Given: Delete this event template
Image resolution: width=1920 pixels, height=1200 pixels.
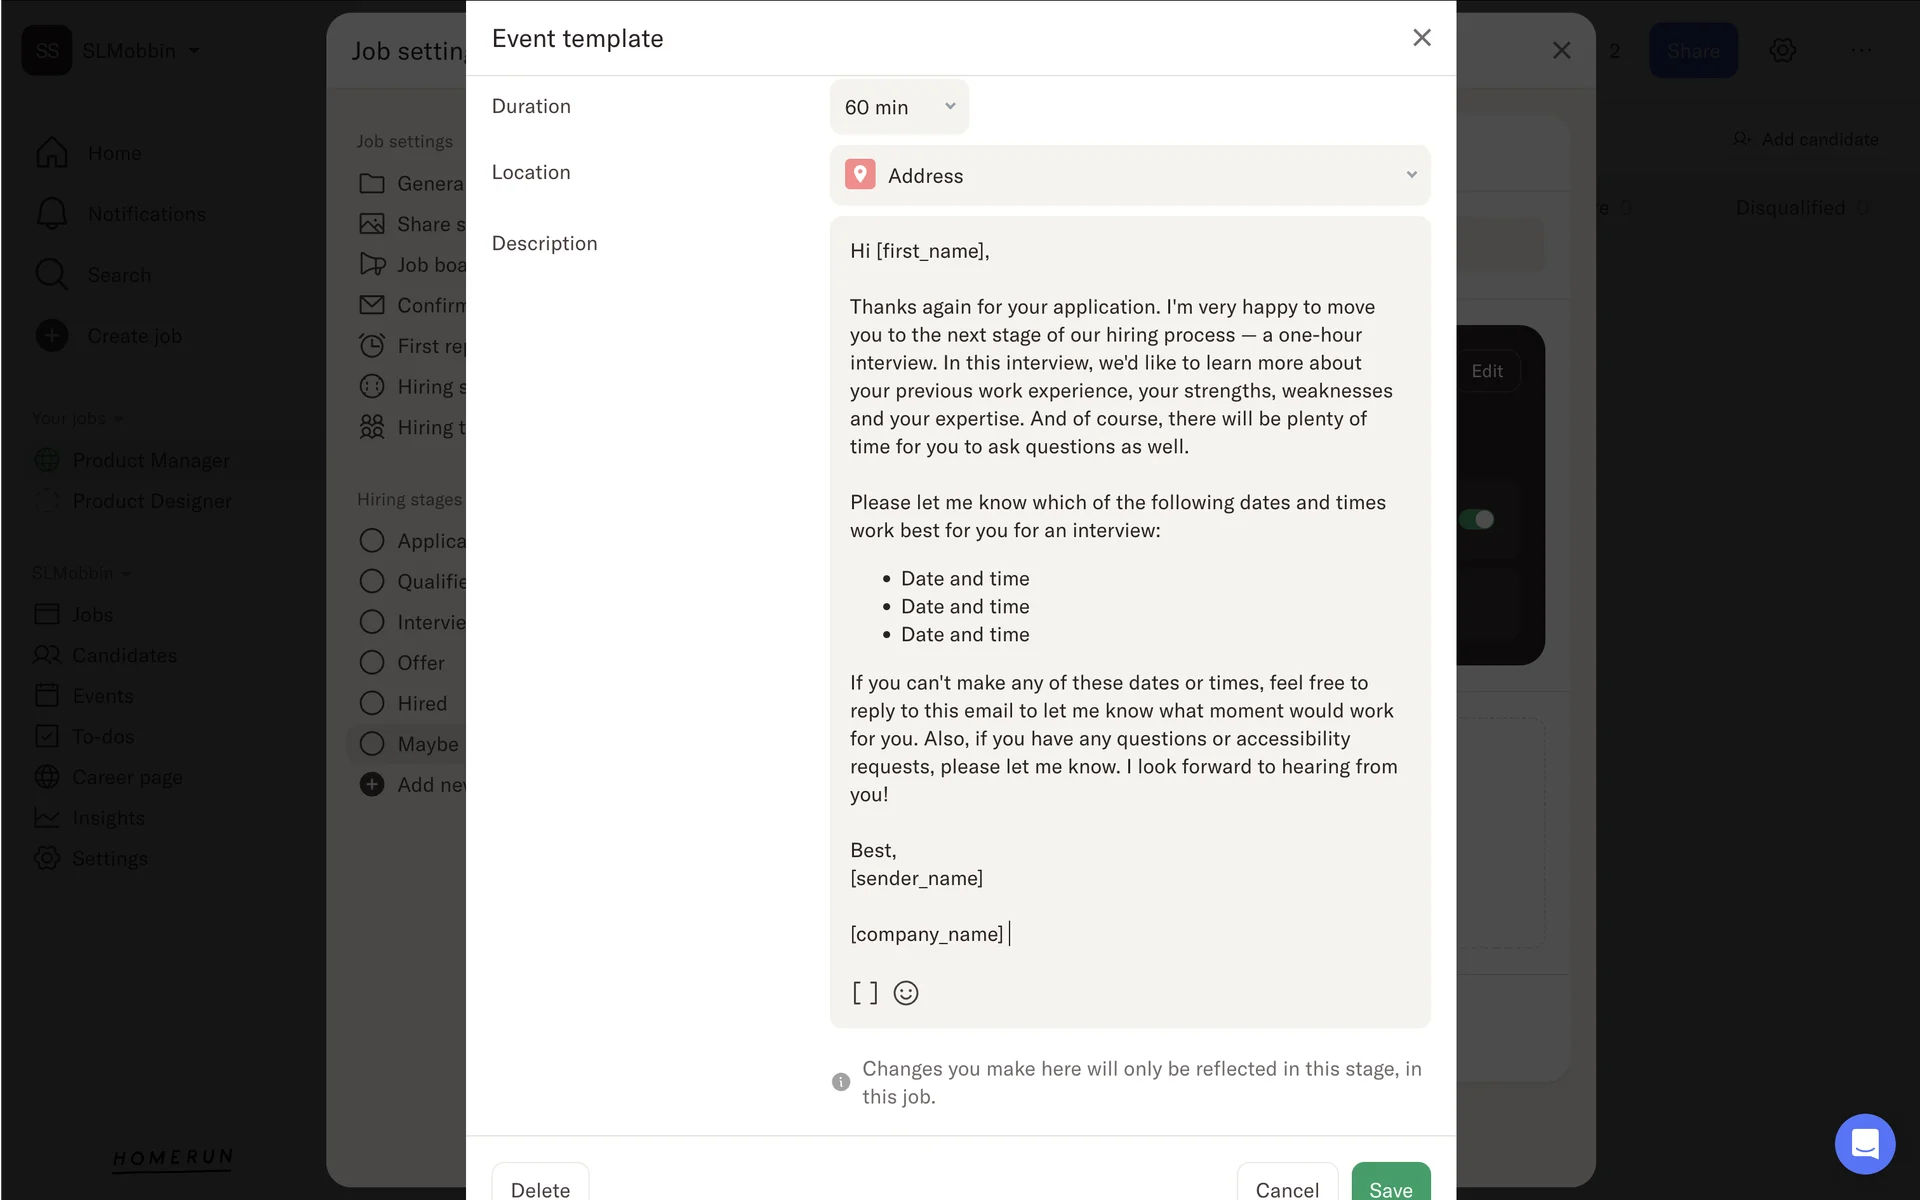Looking at the screenshot, I should pos(540,1188).
